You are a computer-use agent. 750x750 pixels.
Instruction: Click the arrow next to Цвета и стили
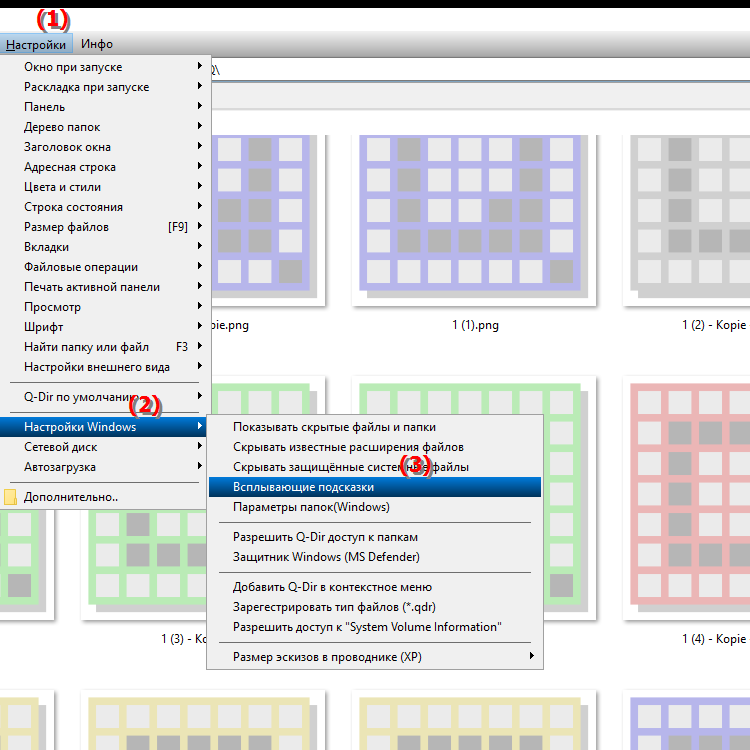pyautogui.click(x=199, y=186)
